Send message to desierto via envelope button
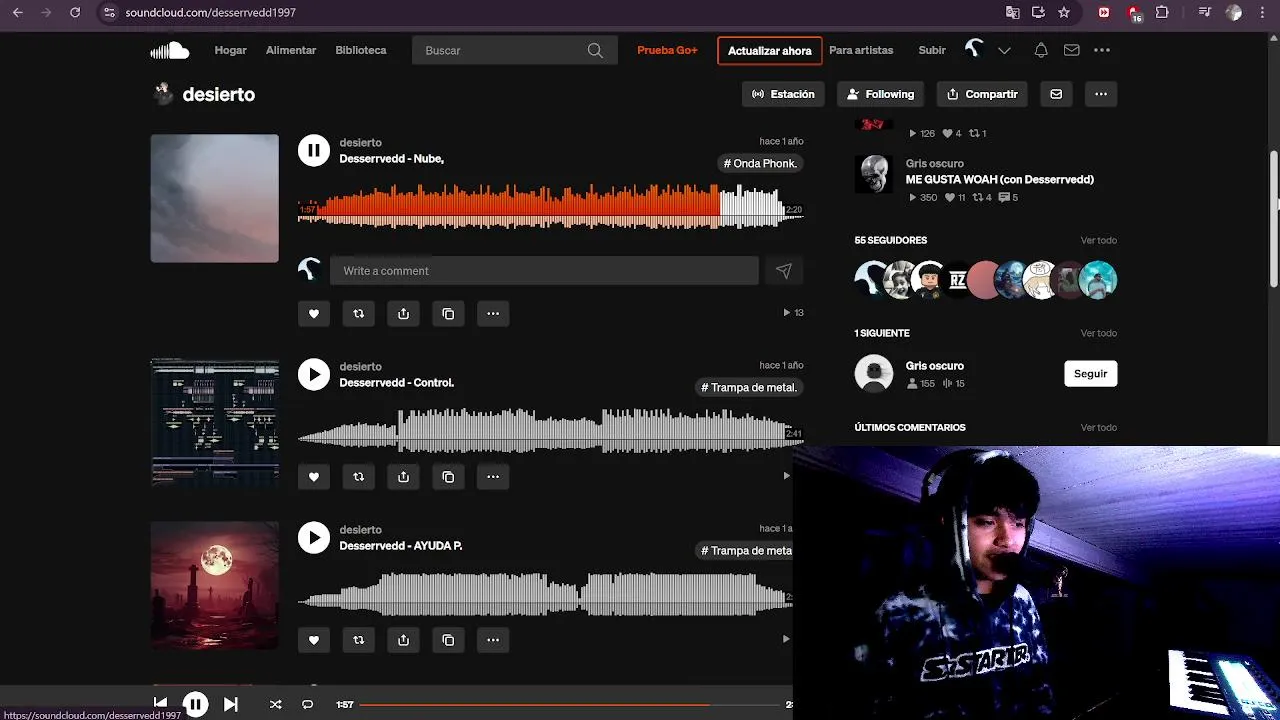This screenshot has width=1280, height=720. click(1056, 94)
